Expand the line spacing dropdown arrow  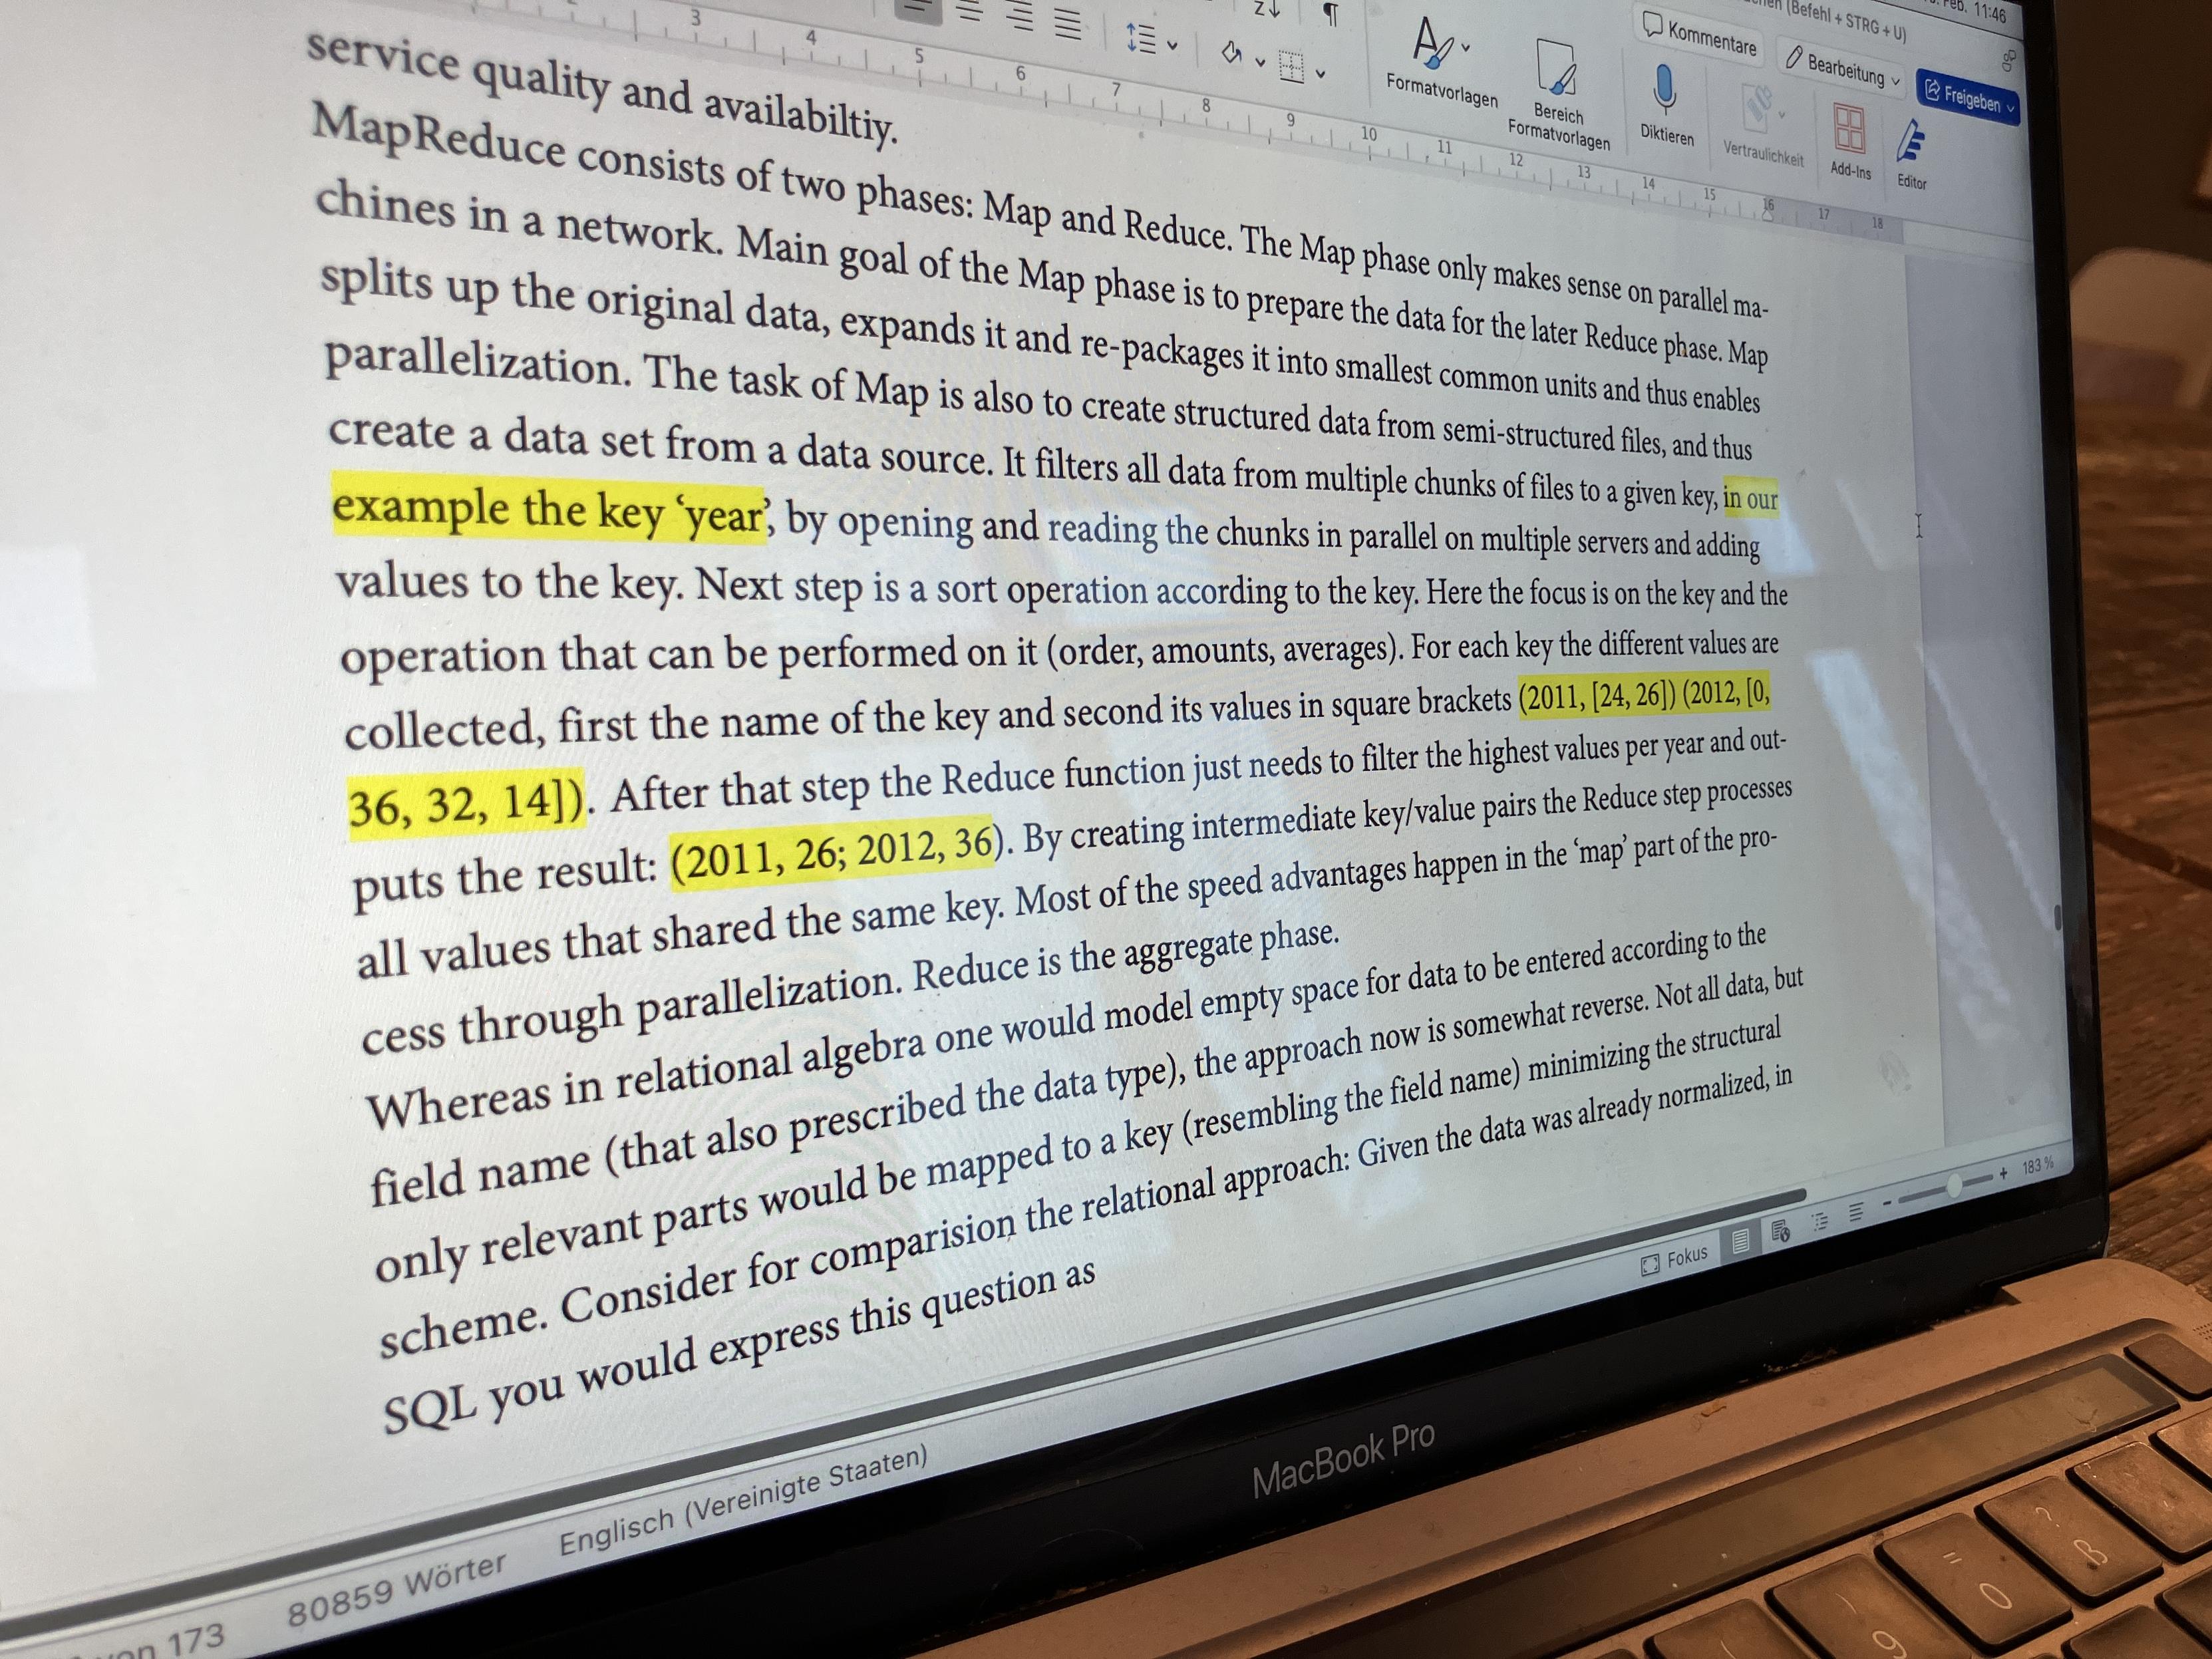coord(1172,44)
